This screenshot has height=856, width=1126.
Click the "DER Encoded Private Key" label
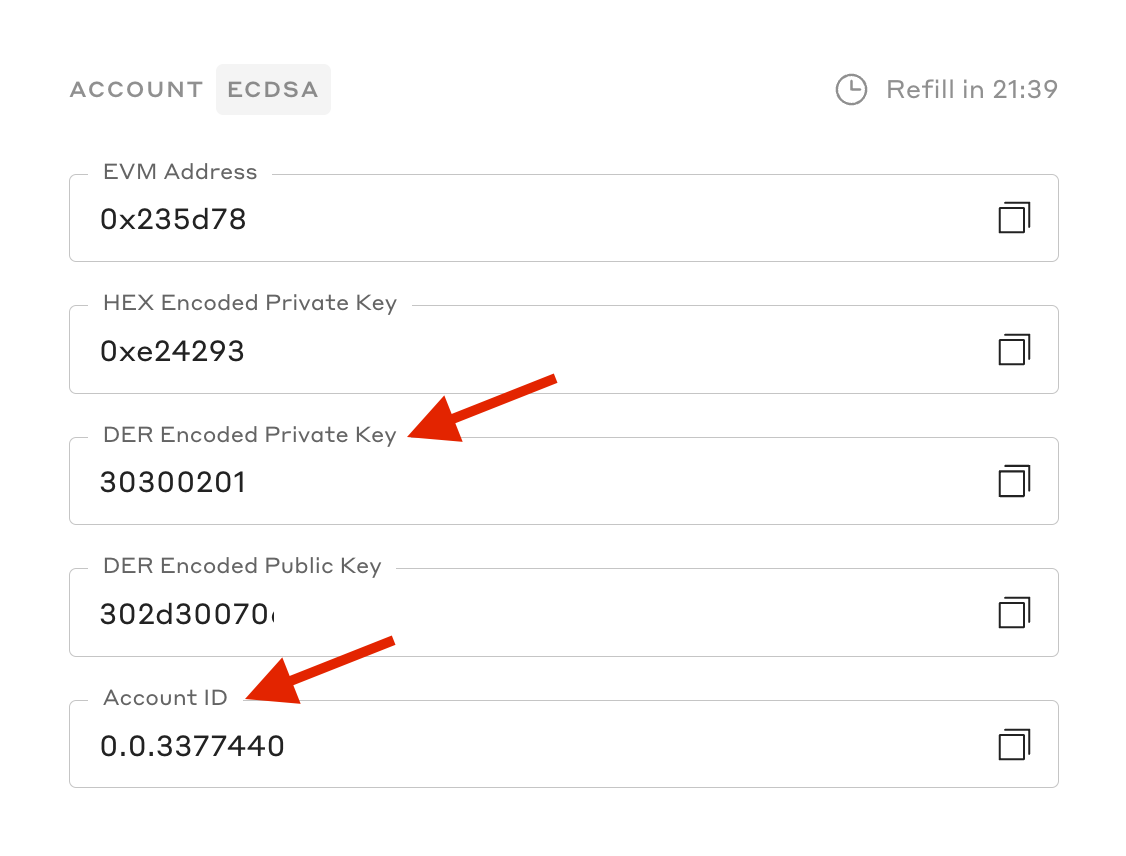click(250, 435)
